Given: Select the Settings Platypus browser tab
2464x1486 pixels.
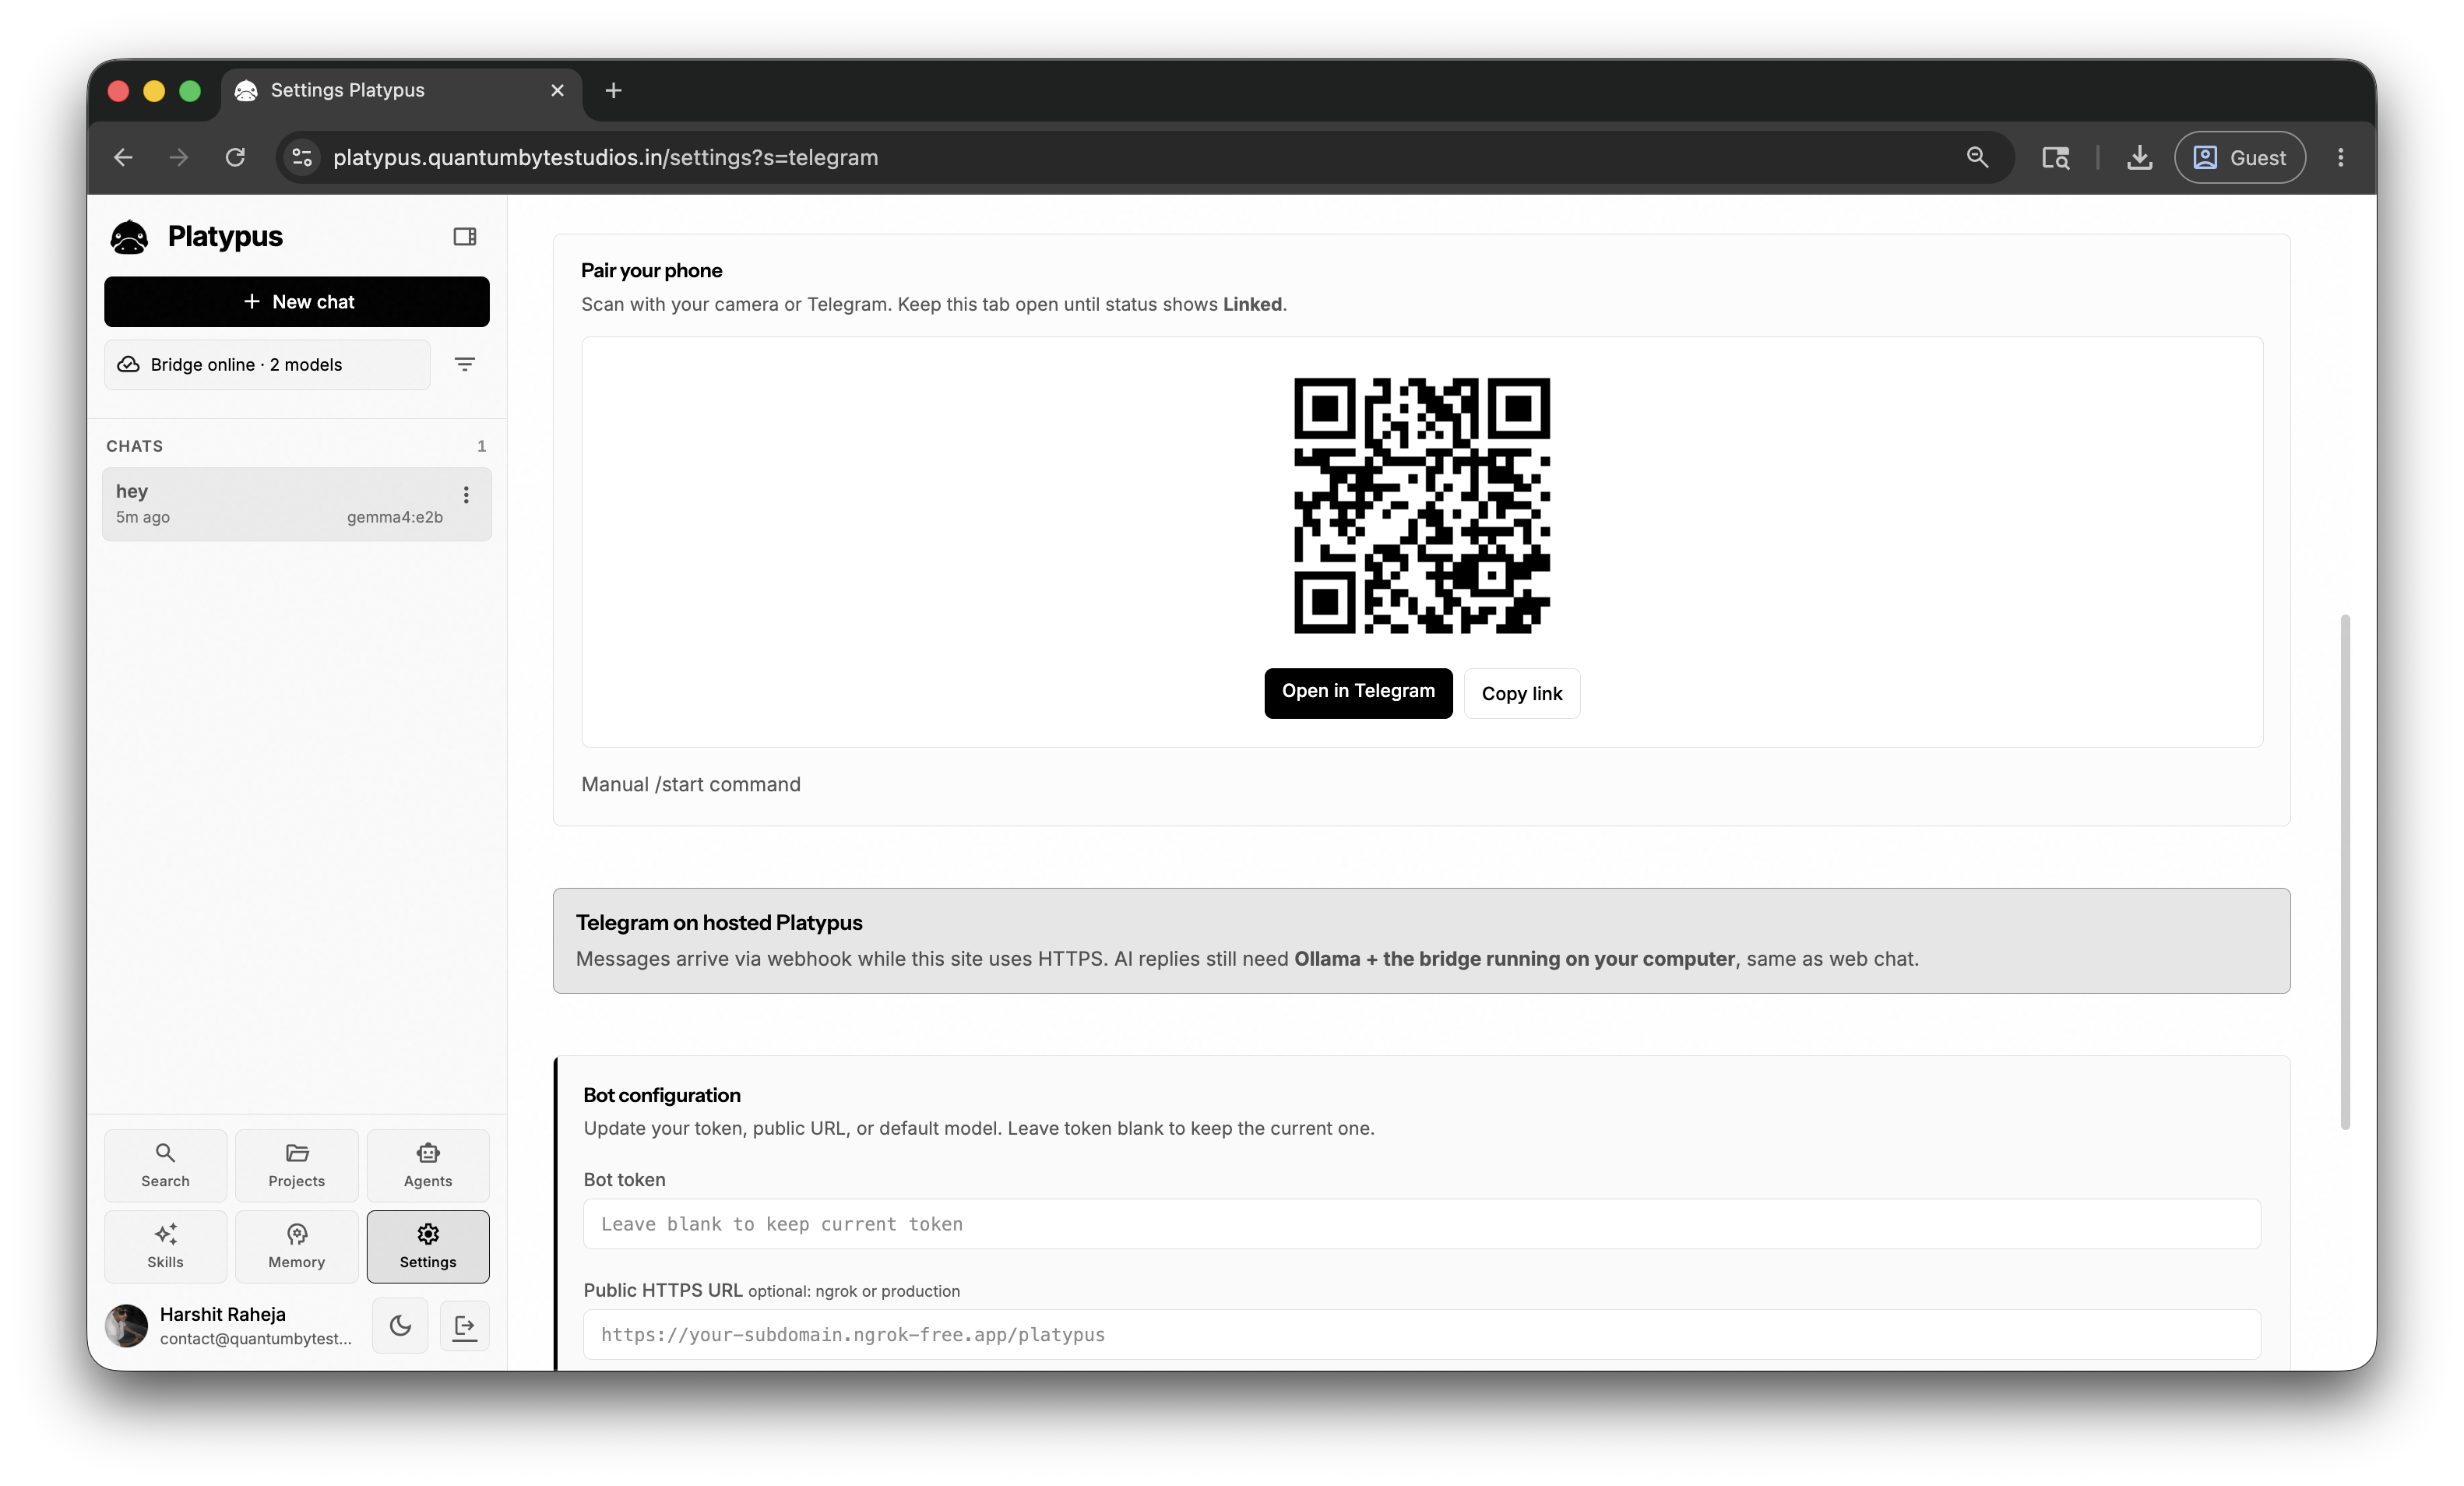Looking at the screenshot, I should point(400,90).
